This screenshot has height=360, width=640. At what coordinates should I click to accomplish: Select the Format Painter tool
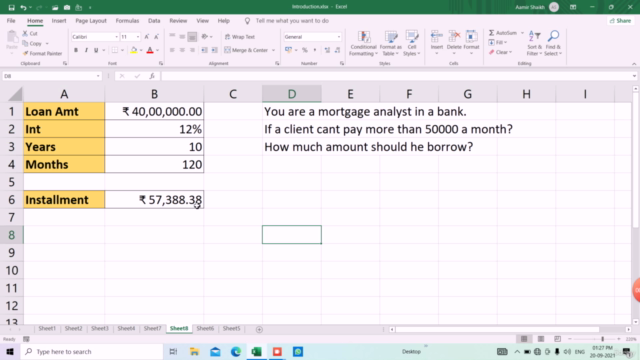click(42, 53)
